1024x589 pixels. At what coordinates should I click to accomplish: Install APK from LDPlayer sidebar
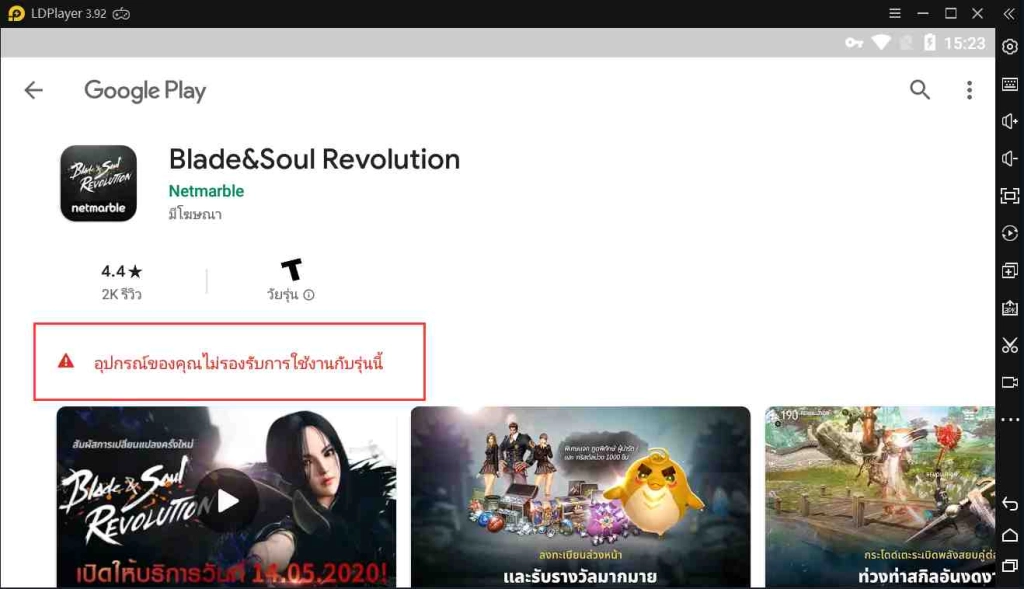pos(1010,308)
